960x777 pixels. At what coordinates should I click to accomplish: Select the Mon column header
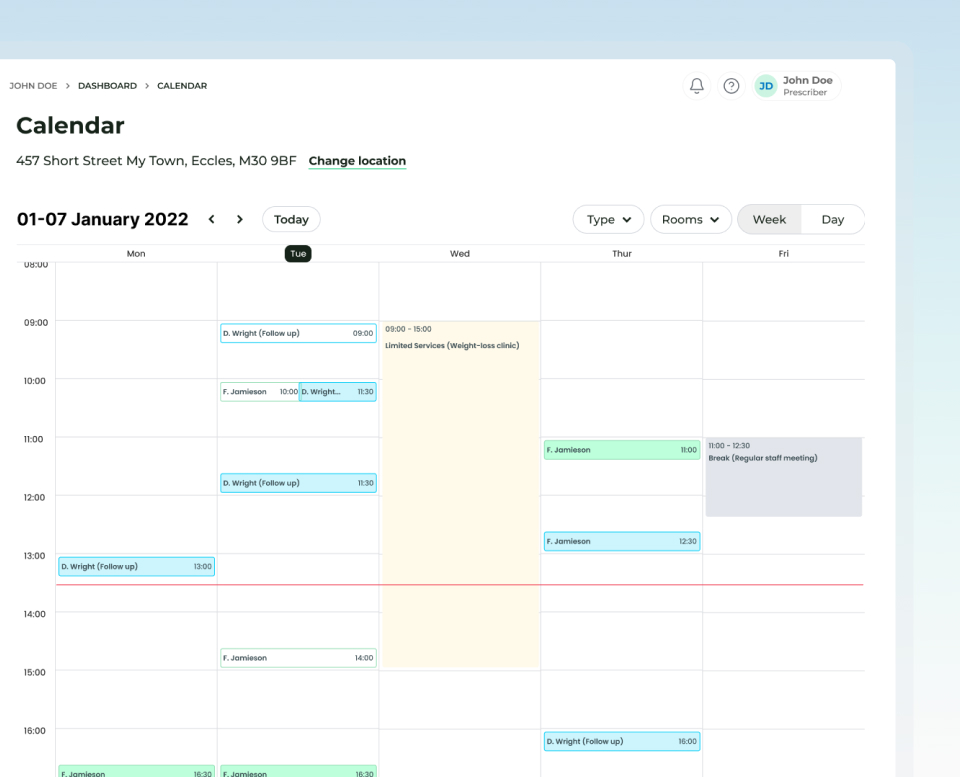click(136, 253)
